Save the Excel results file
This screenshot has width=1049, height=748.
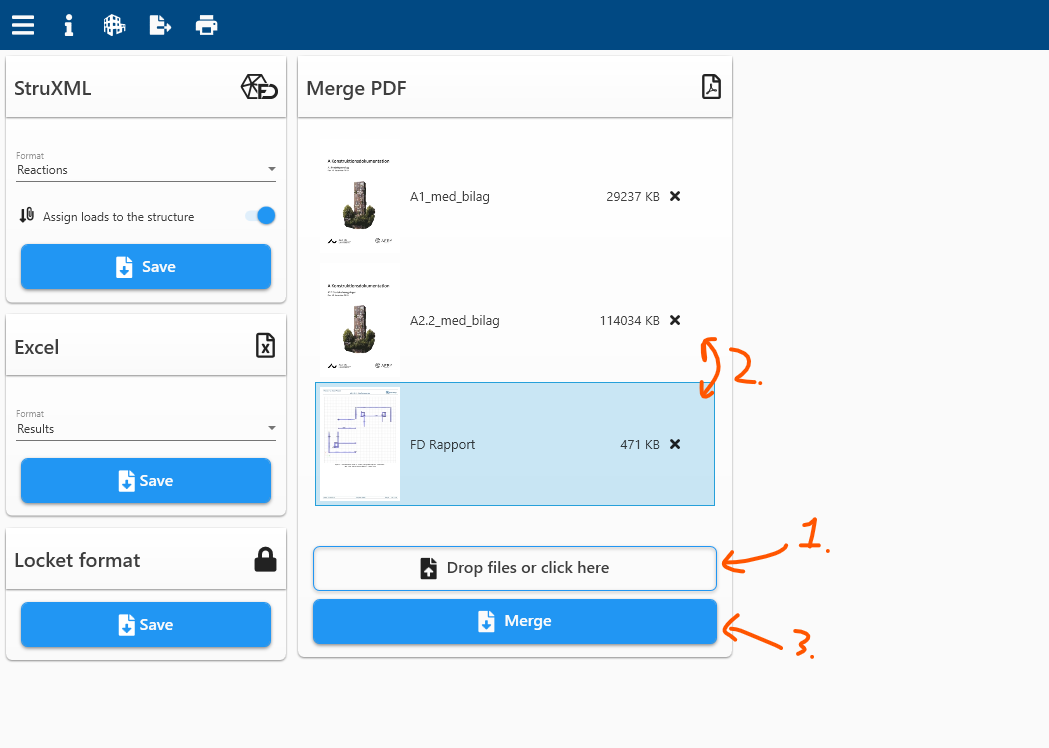point(146,480)
